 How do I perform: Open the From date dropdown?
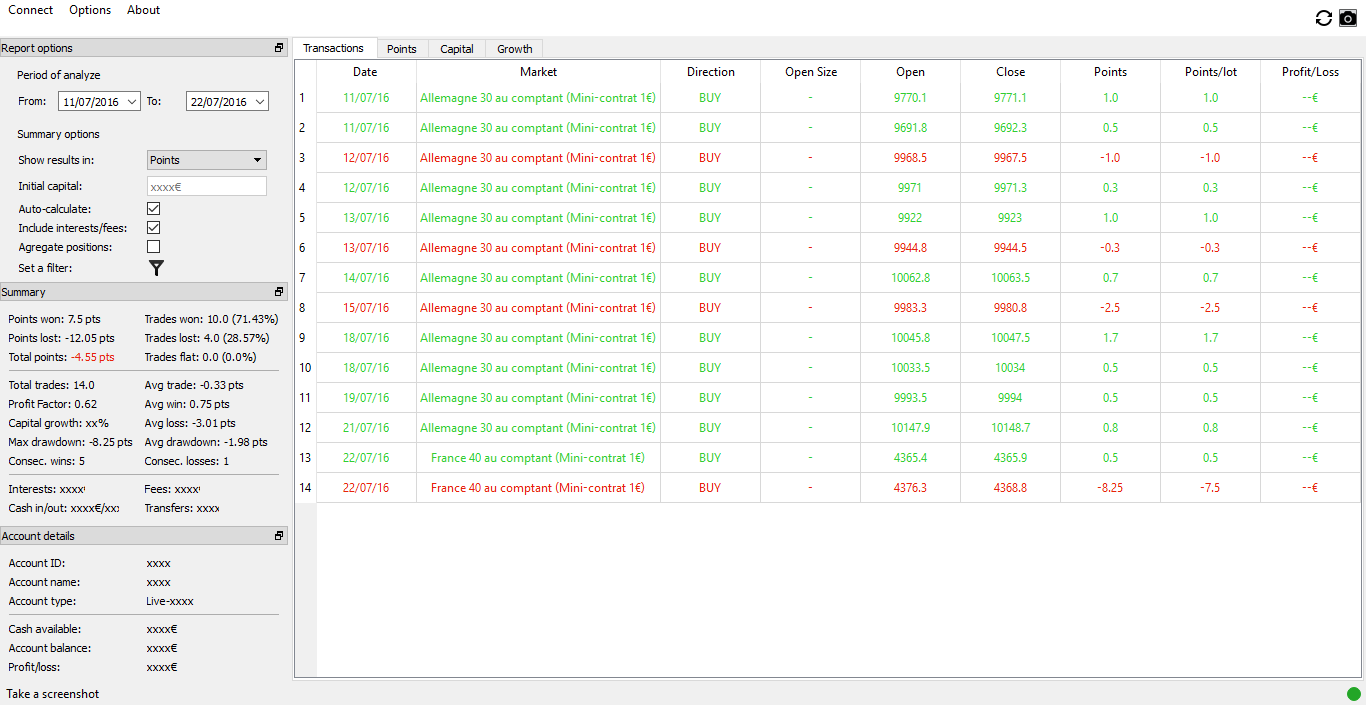pyautogui.click(x=133, y=102)
